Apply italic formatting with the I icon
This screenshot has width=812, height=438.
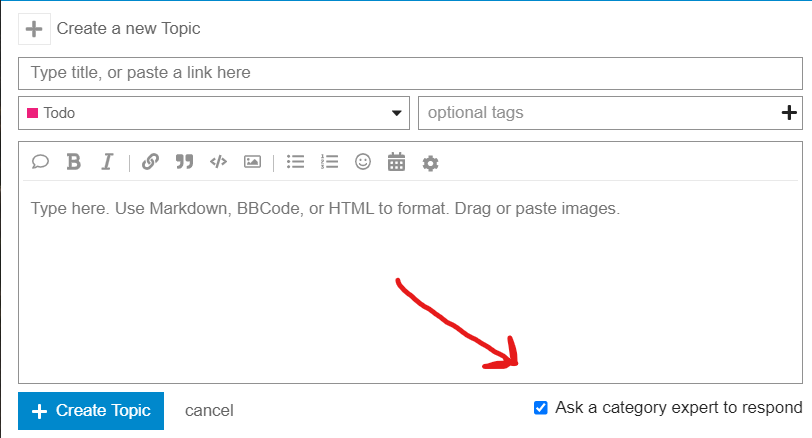[x=107, y=162]
